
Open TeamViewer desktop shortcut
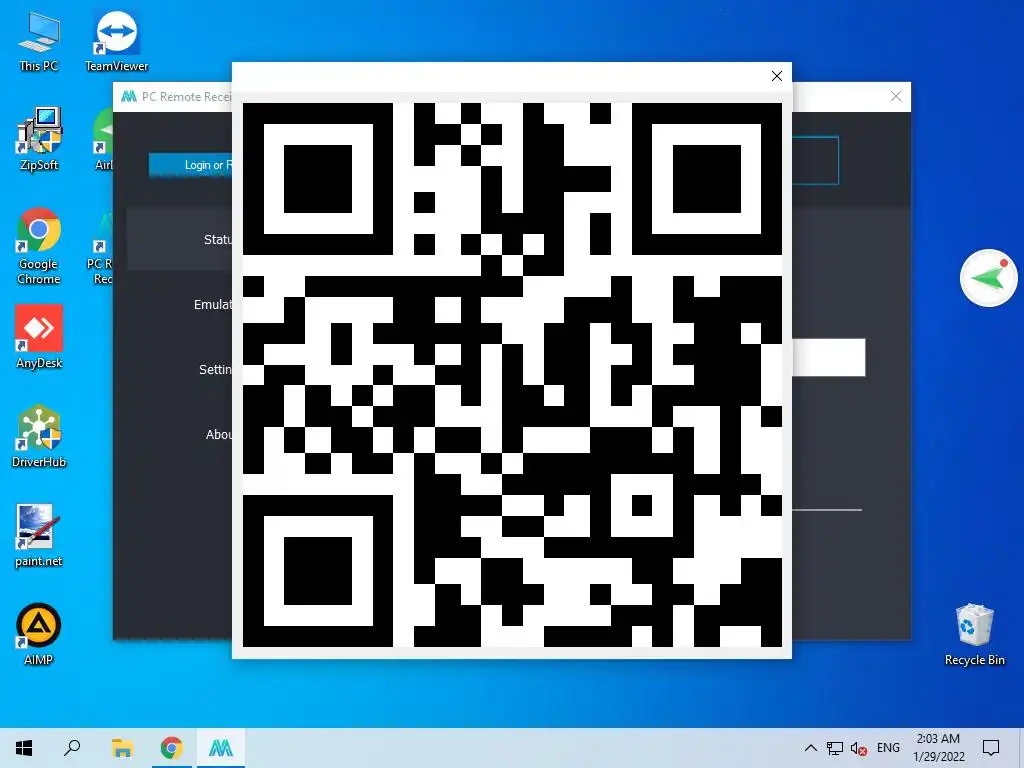tap(117, 41)
